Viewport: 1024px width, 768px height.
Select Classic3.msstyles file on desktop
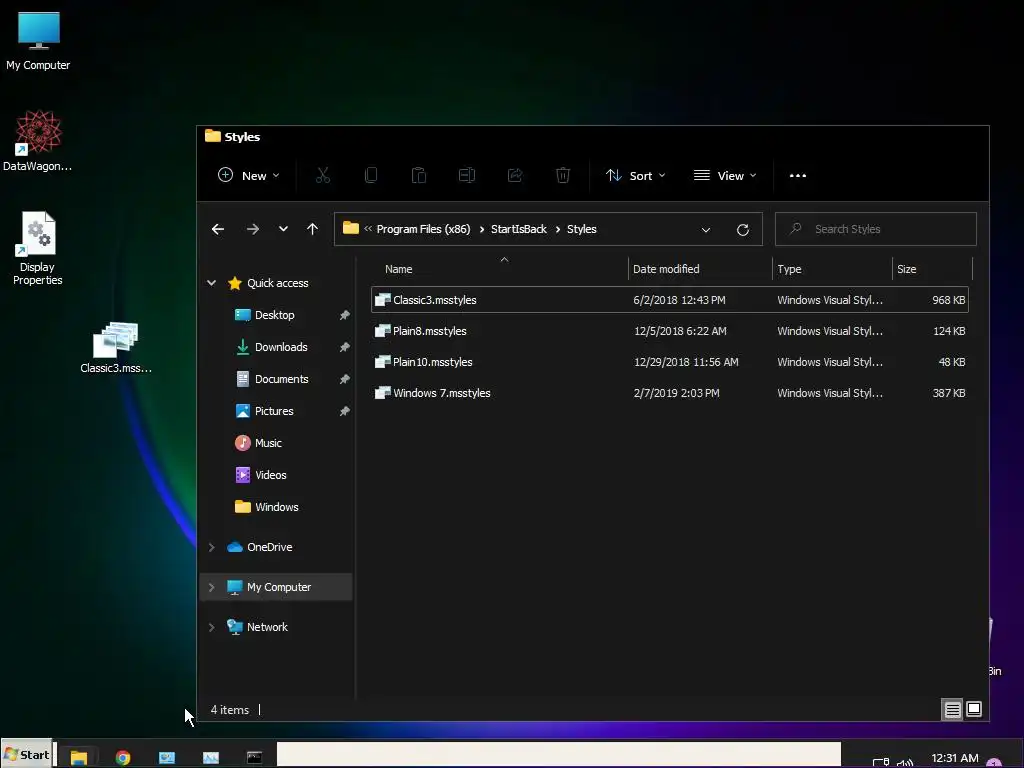[x=116, y=347]
